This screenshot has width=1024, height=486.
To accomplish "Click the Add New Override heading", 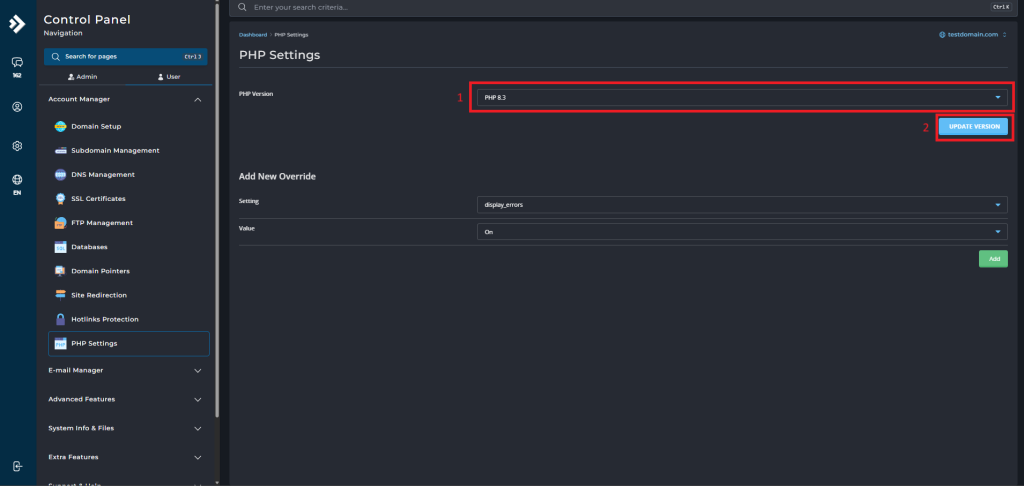I will tap(278, 176).
